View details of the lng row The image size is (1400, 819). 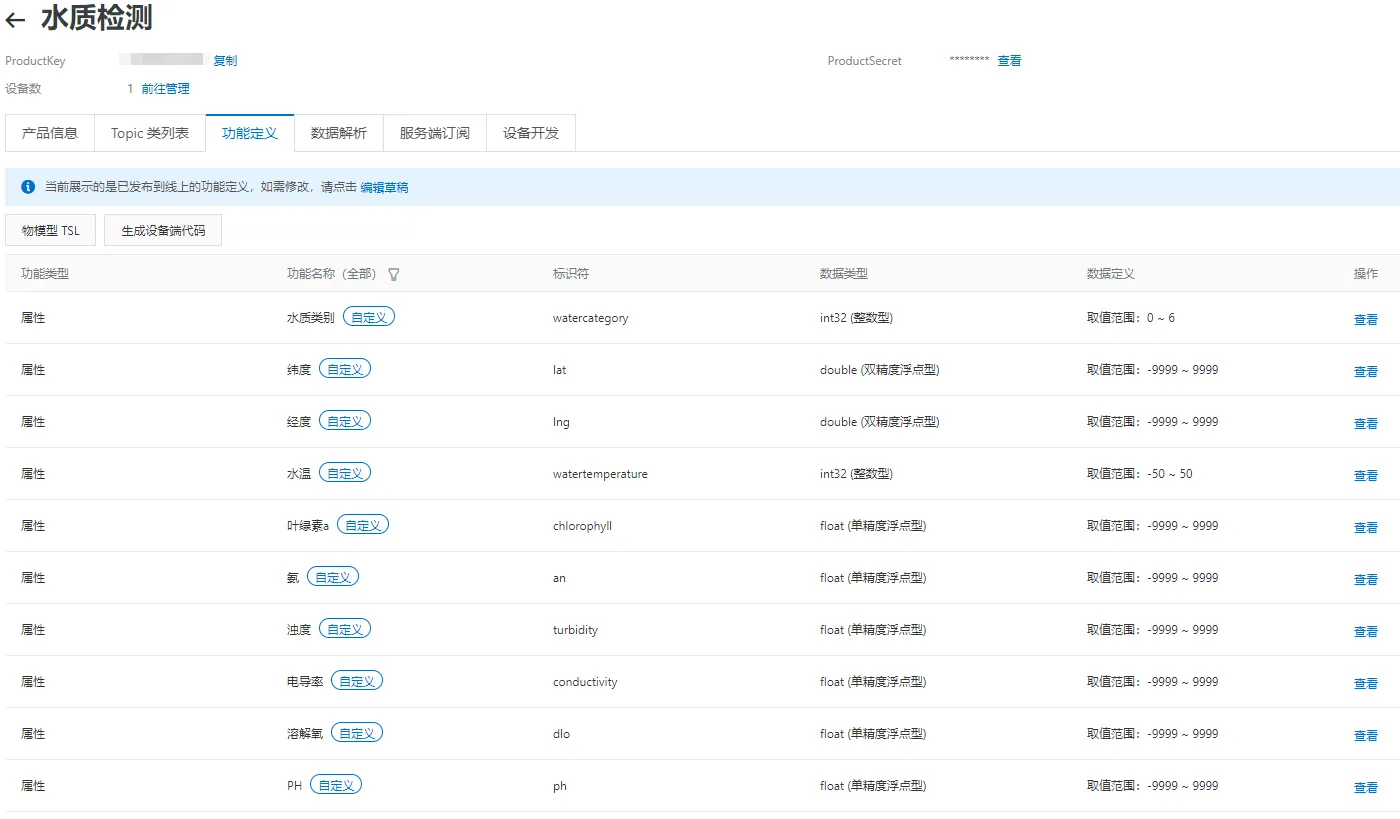(x=1366, y=424)
